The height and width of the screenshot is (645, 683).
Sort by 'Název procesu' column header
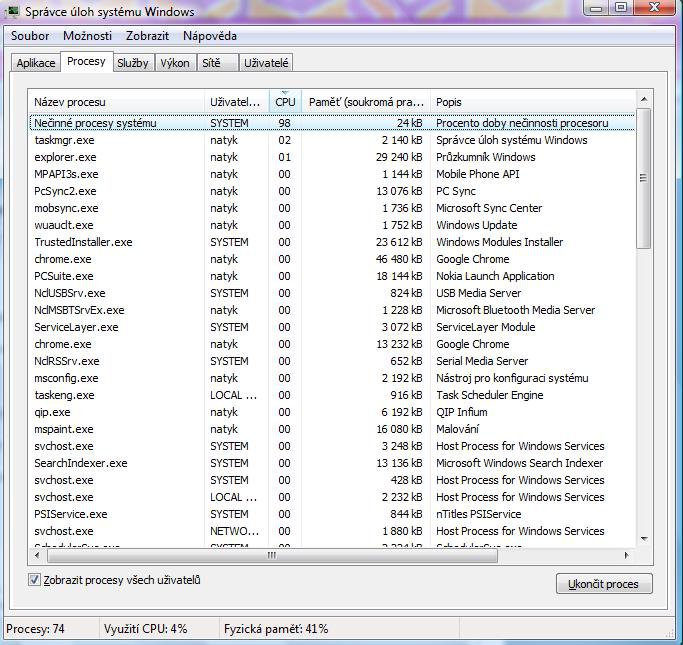click(116, 102)
